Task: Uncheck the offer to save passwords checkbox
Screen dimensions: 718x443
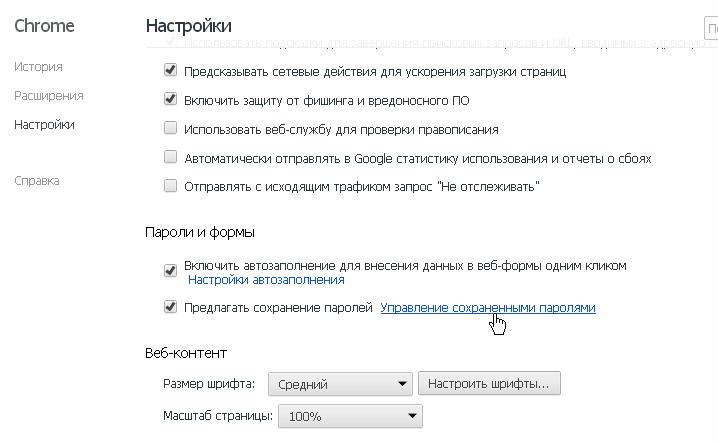Action: pyautogui.click(x=170, y=308)
